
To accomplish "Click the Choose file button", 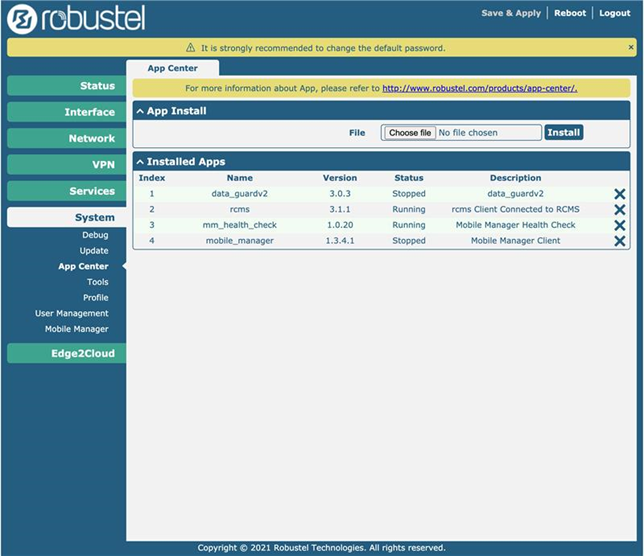I will (410, 133).
